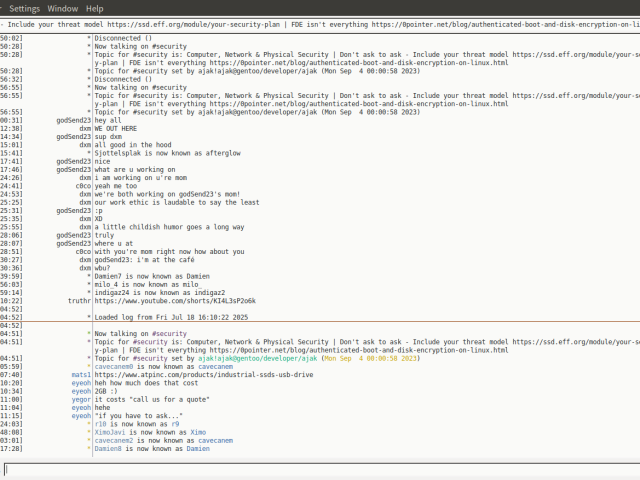Click message 'all good in the hood'

point(133,145)
